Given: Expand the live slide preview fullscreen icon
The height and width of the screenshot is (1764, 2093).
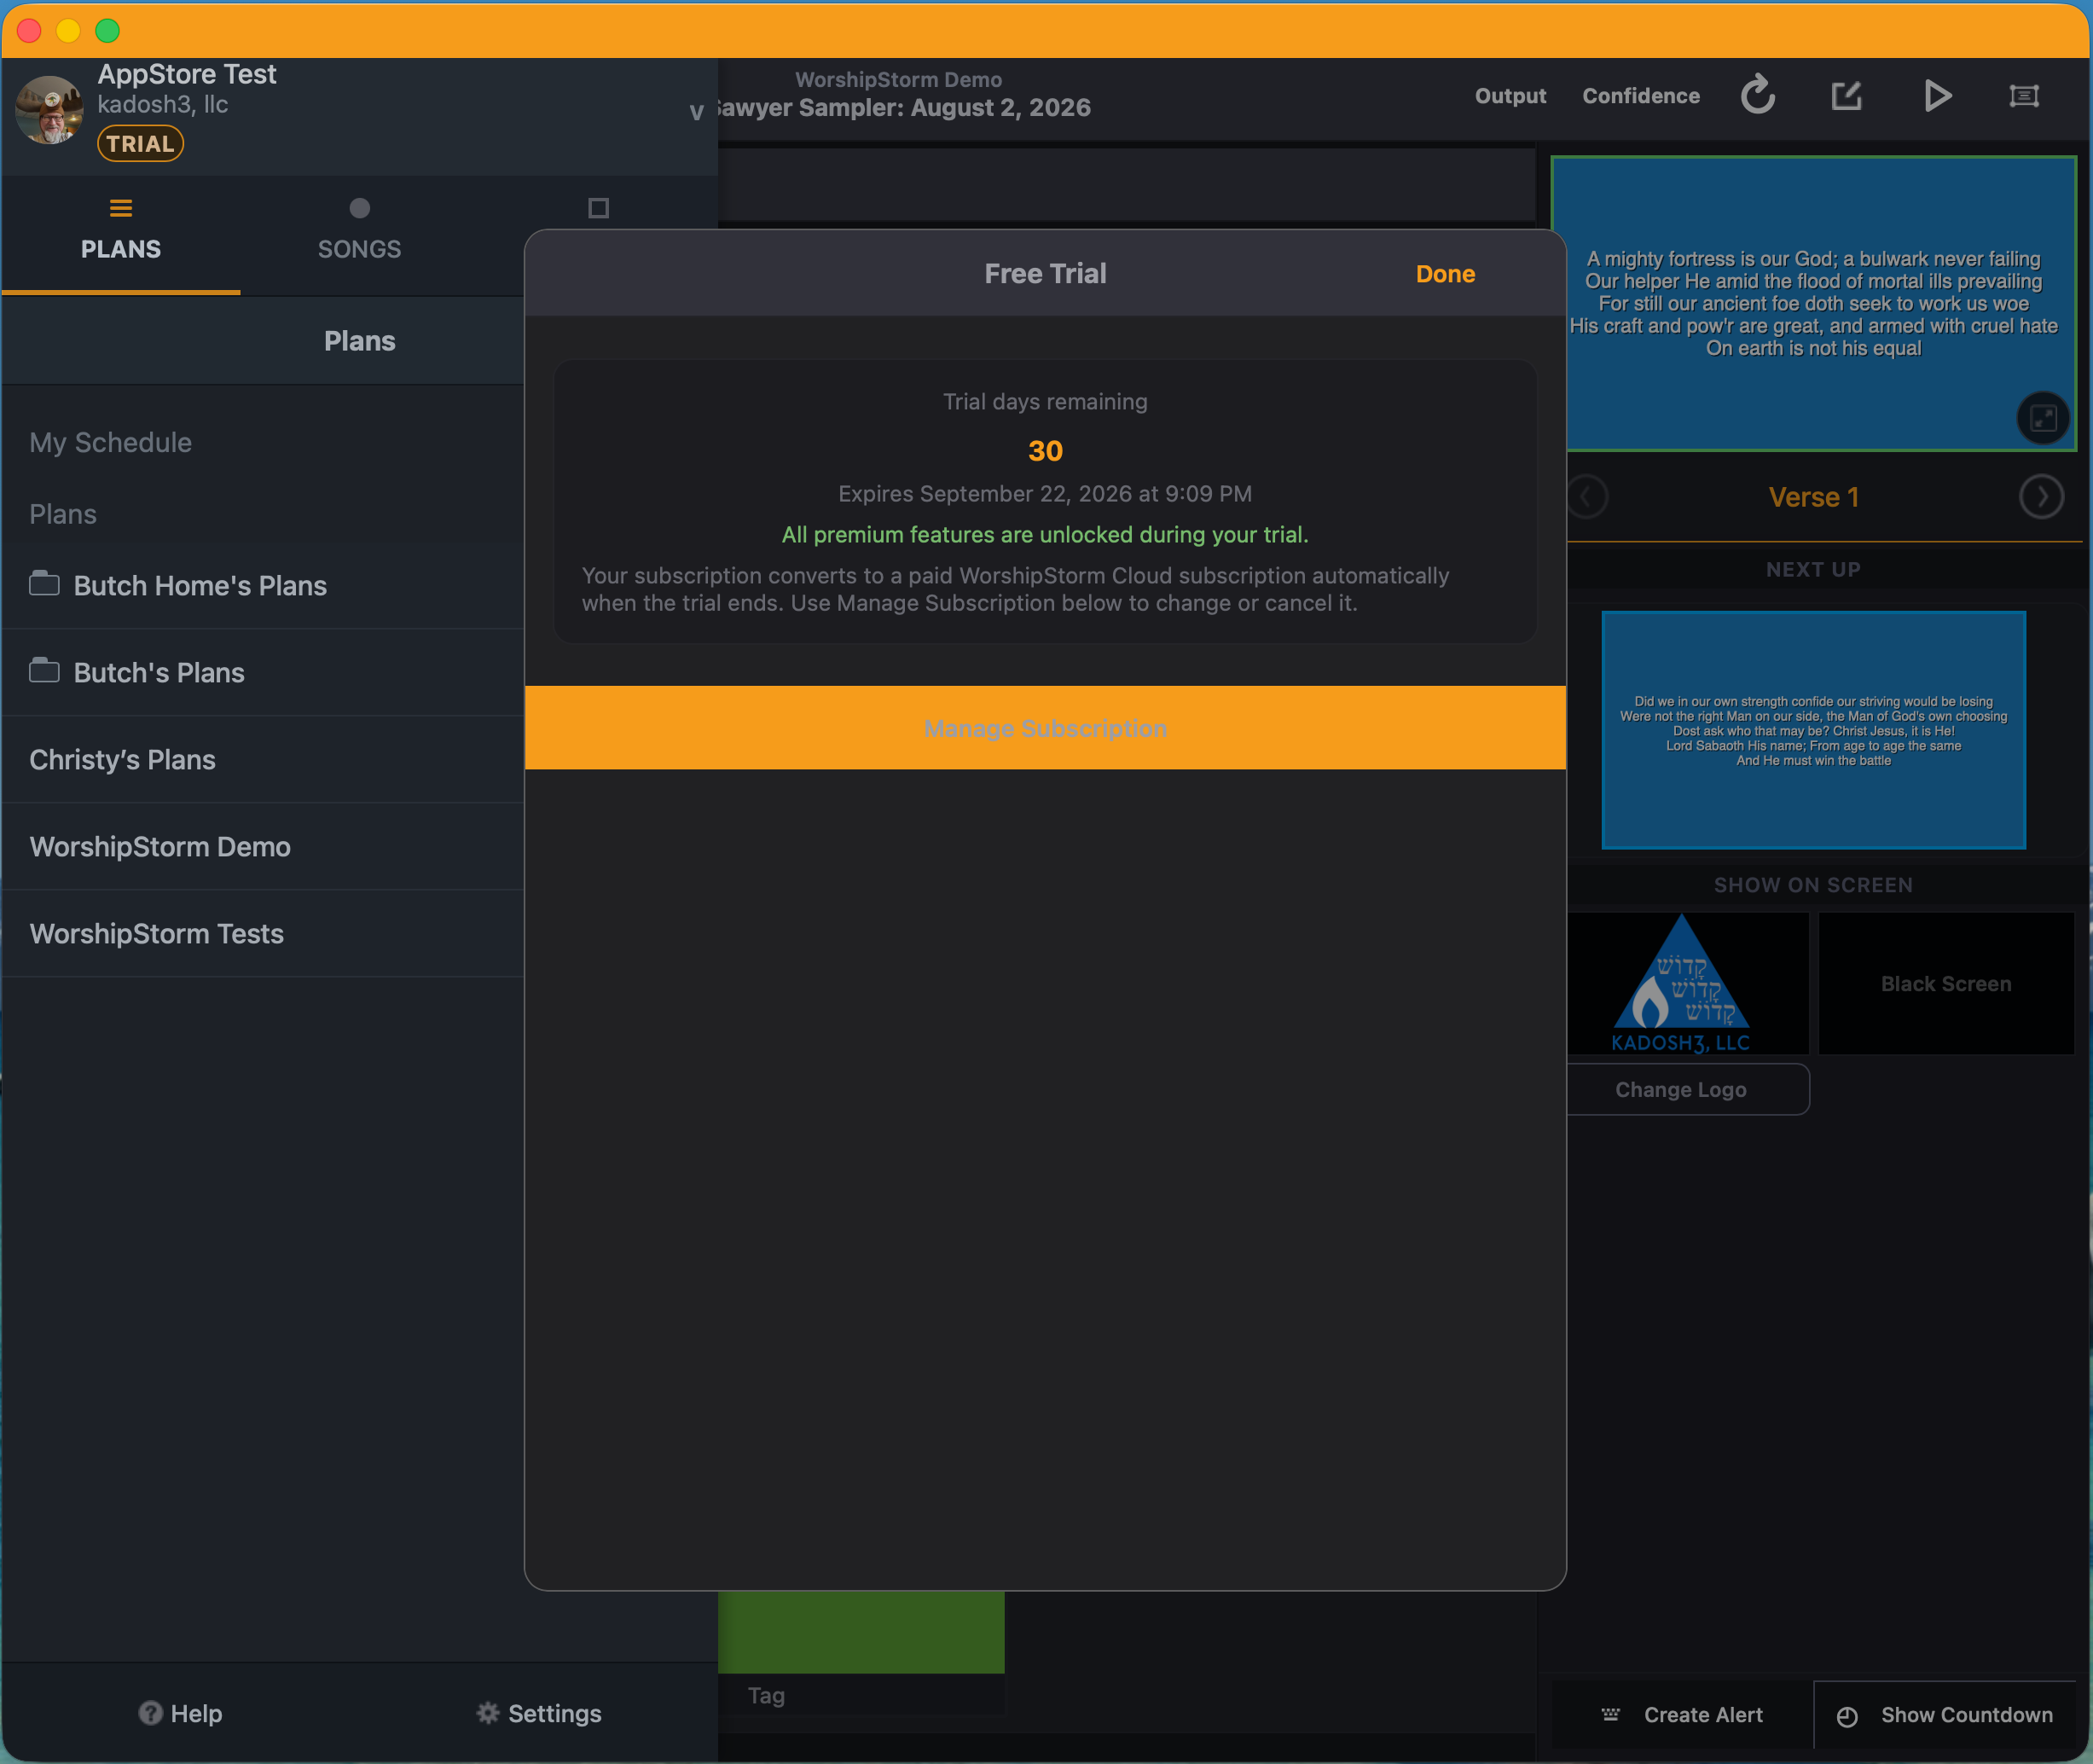Looking at the screenshot, I should pos(2042,418).
